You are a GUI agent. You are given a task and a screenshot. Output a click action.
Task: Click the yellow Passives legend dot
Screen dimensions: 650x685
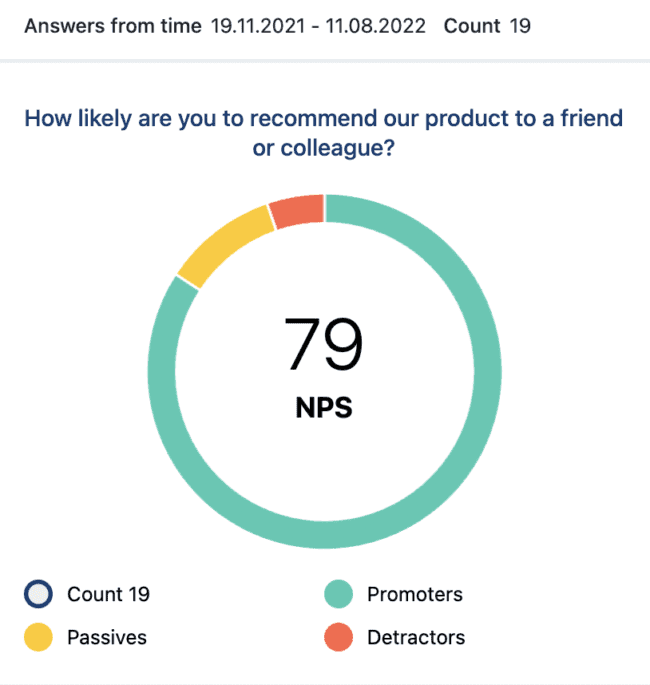38,637
